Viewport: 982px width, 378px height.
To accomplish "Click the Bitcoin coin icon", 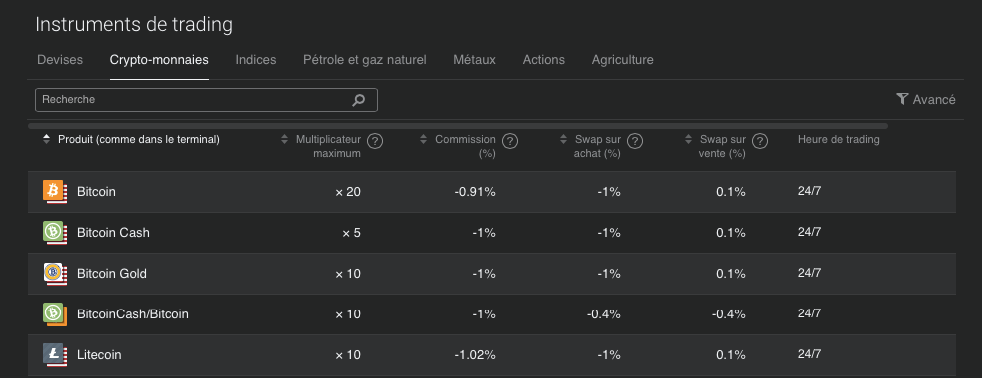I will click(x=55, y=192).
